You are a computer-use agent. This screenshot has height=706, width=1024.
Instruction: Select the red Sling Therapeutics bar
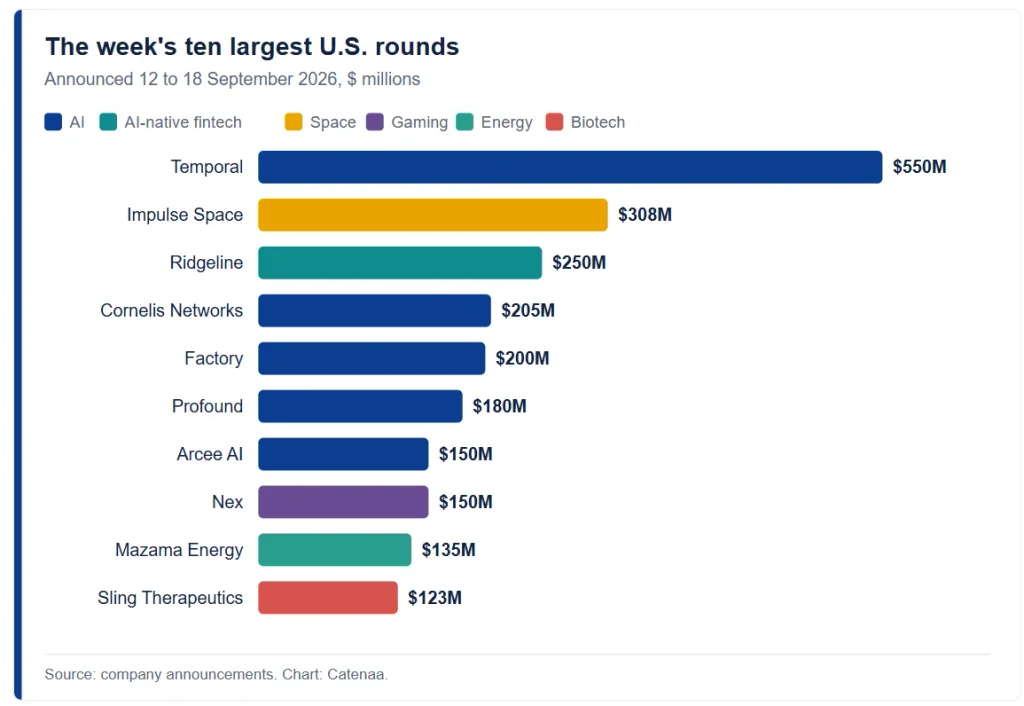328,598
